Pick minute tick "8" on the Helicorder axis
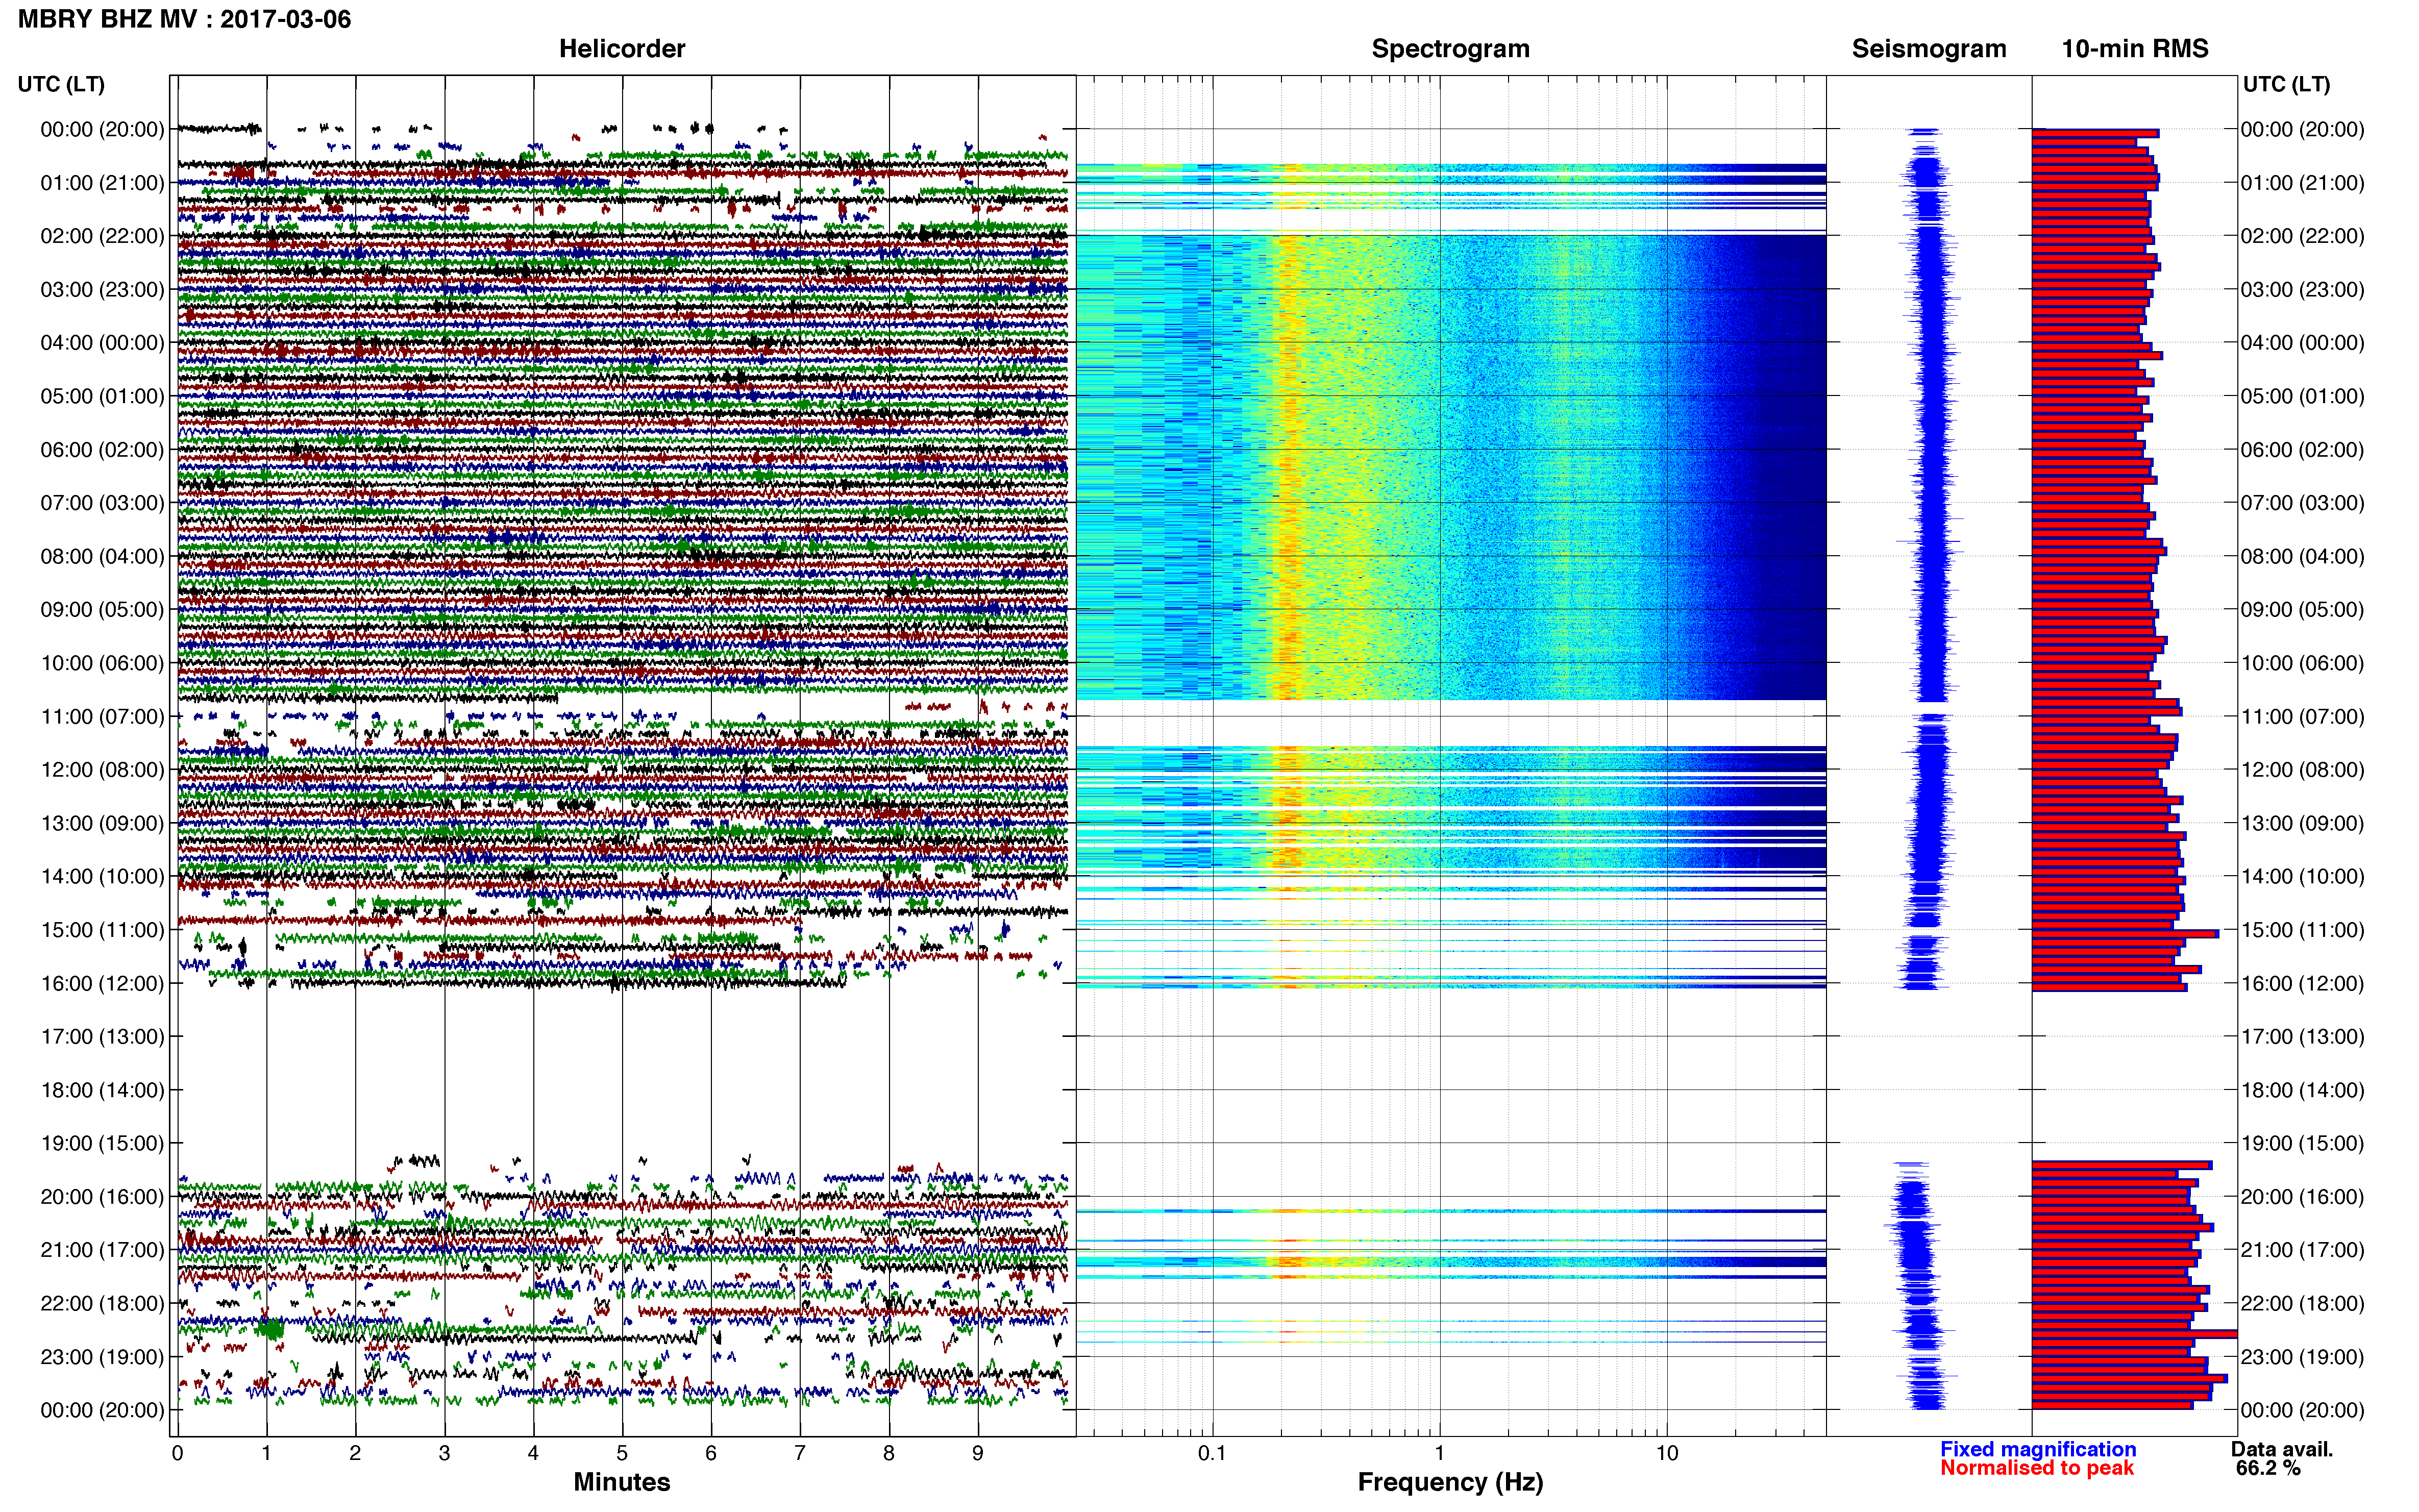 click(889, 1454)
